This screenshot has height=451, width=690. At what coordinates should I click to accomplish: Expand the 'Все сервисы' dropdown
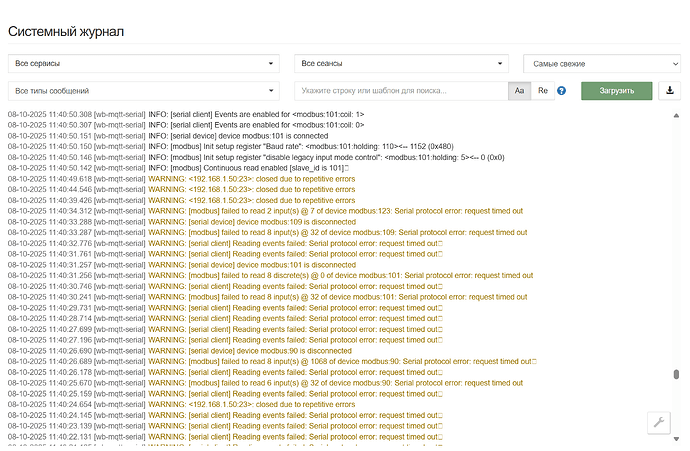tap(143, 64)
